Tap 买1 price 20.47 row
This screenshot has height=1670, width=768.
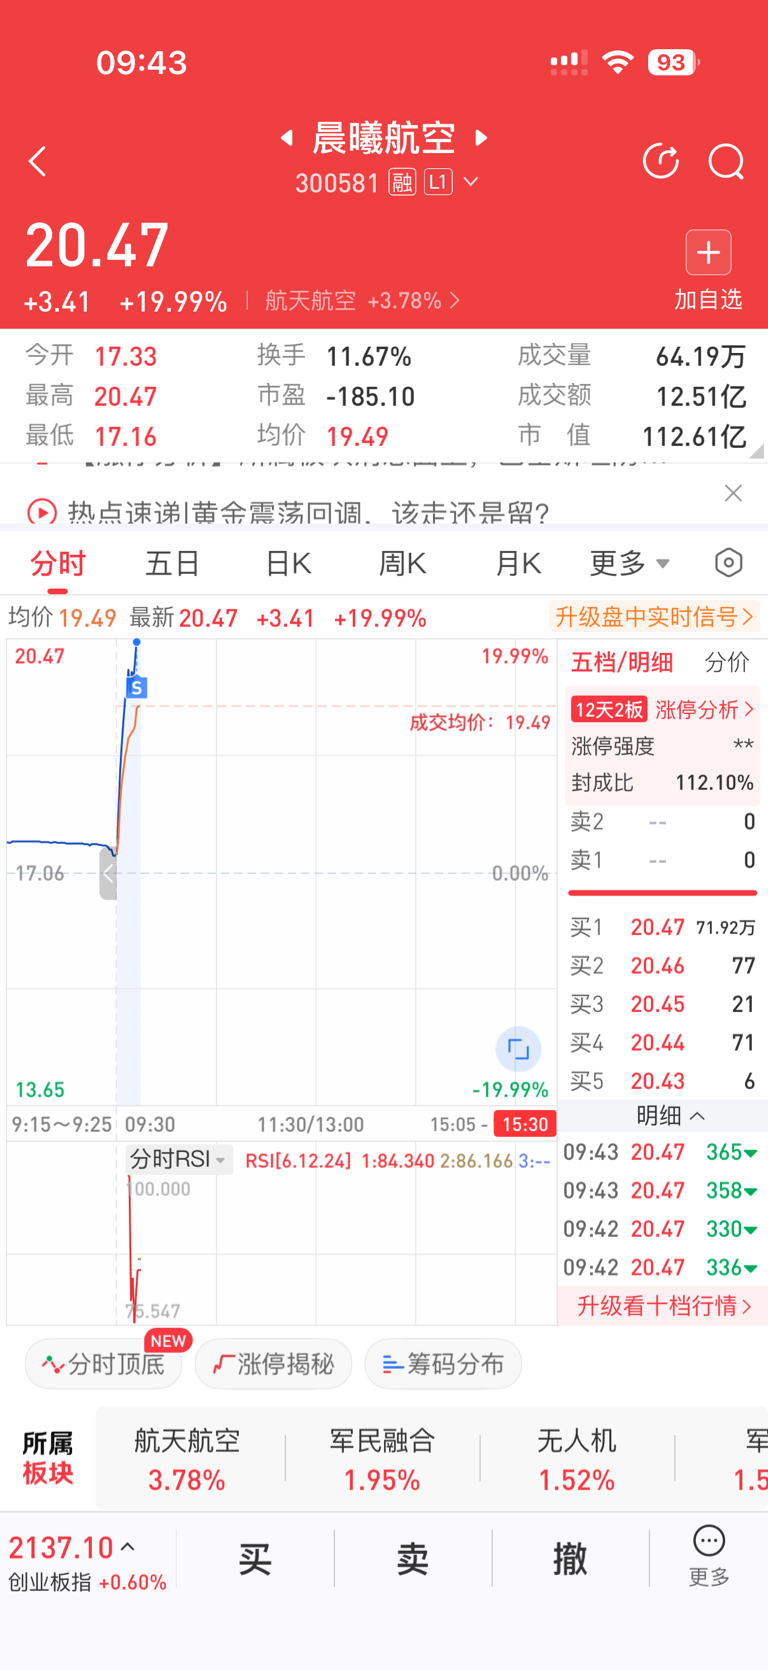(x=662, y=928)
